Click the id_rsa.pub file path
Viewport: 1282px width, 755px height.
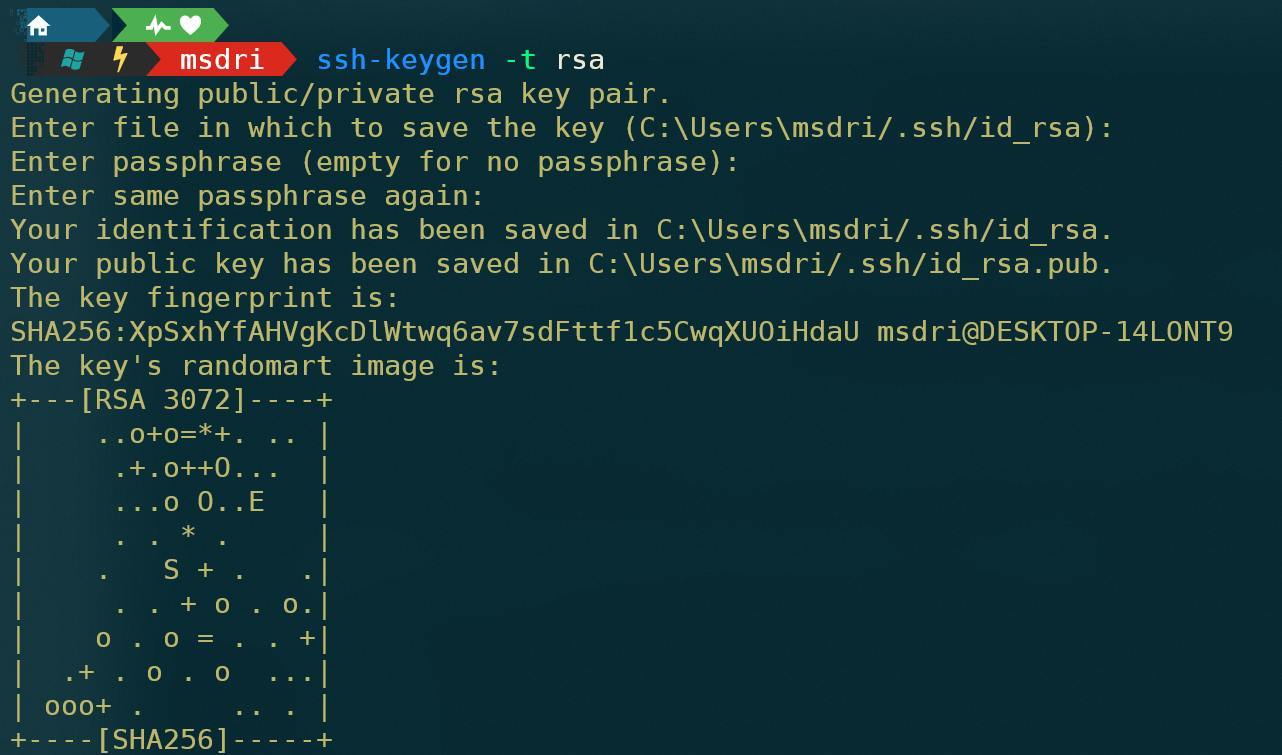coord(850,264)
